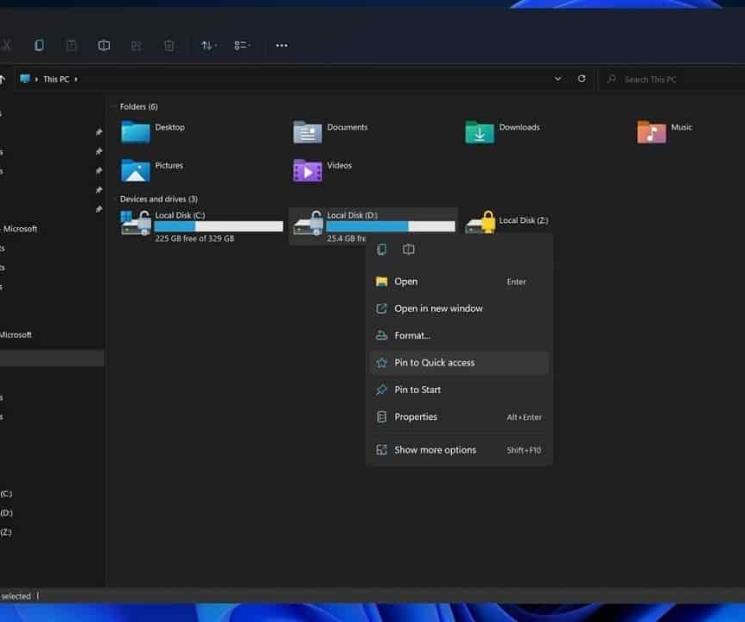Screen dimensions: 745x622
Task: Click the "selected" status bar text
Action: pos(16,596)
